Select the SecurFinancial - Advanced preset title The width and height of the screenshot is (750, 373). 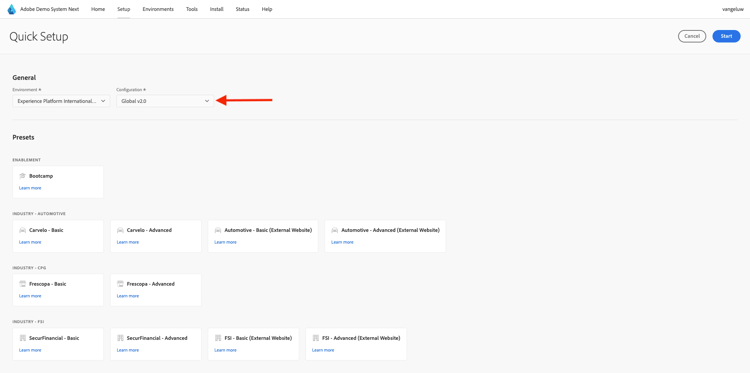[x=157, y=338]
